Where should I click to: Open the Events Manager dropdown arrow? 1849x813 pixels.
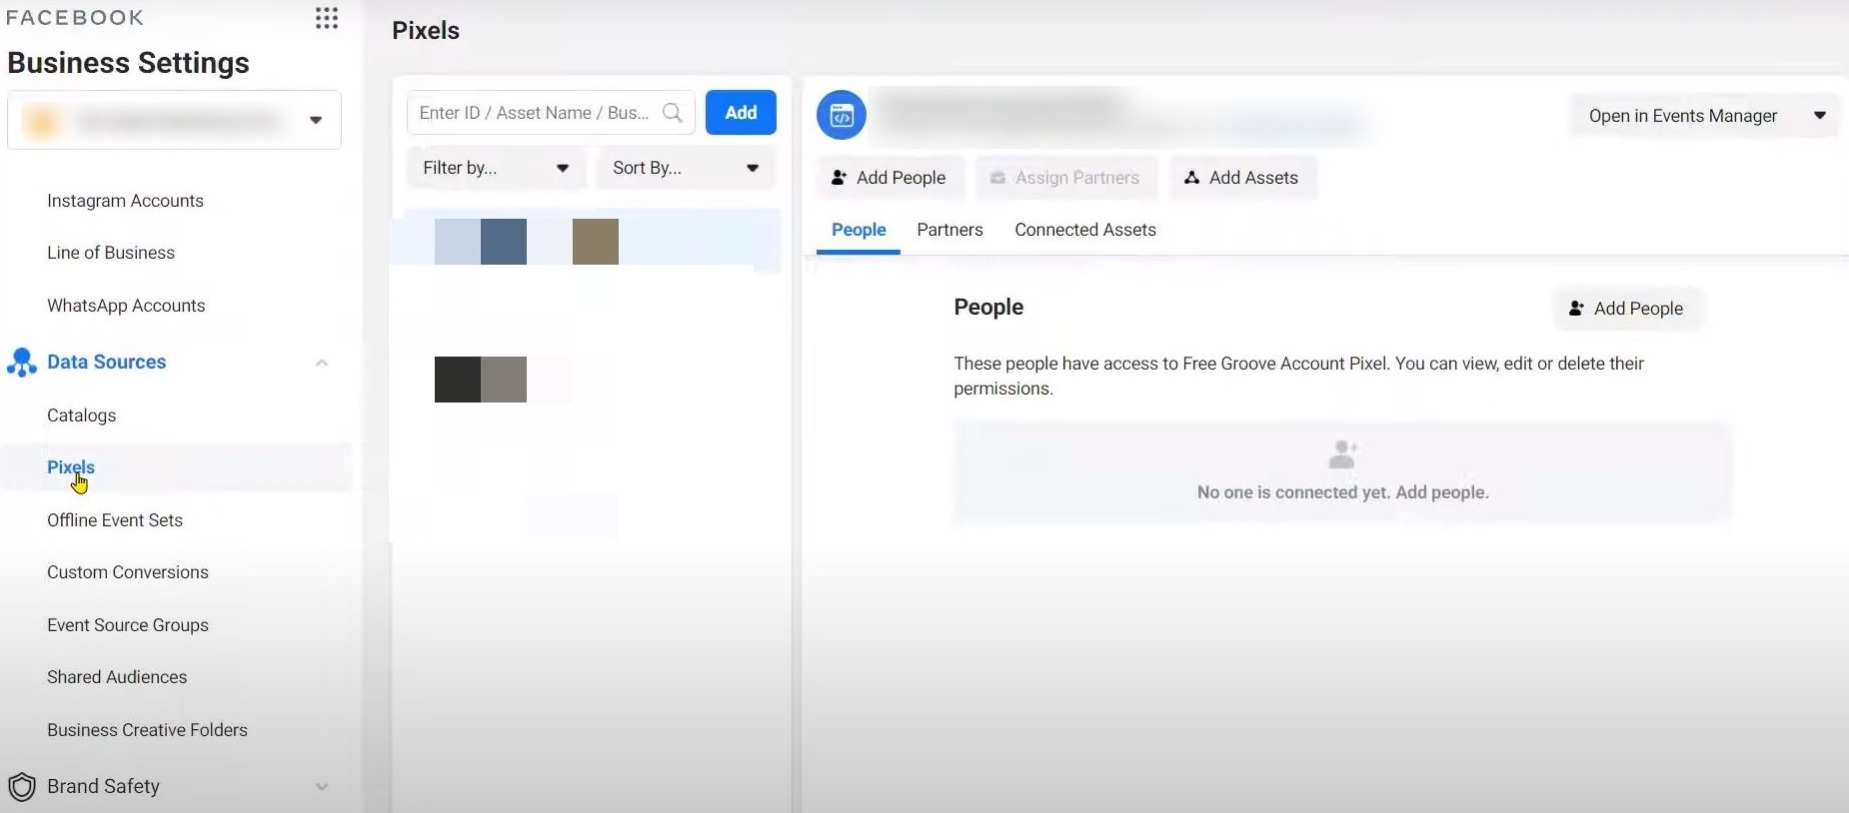(1820, 116)
